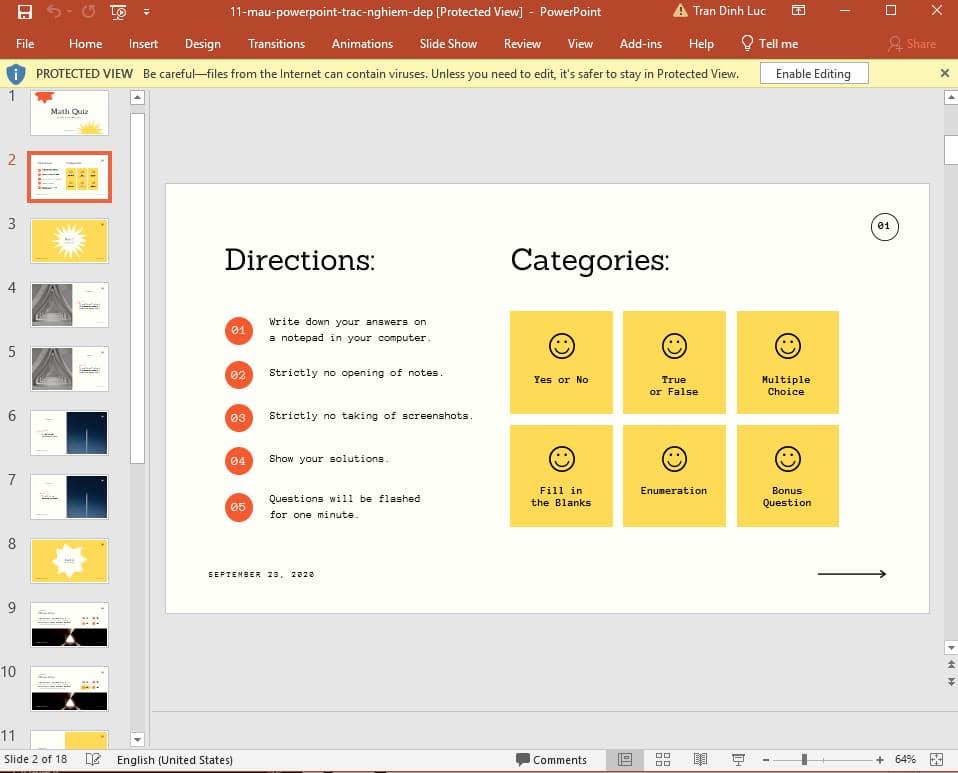The height and width of the screenshot is (773, 958).
Task: Open the Transitions tab
Action: (276, 44)
